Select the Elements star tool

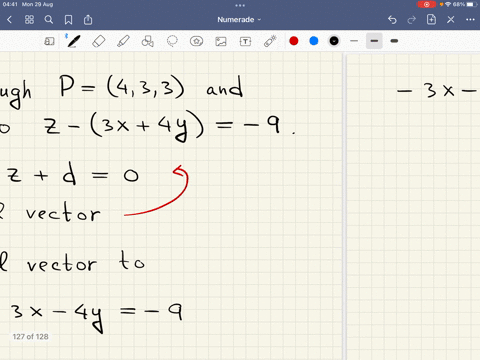[196, 41]
